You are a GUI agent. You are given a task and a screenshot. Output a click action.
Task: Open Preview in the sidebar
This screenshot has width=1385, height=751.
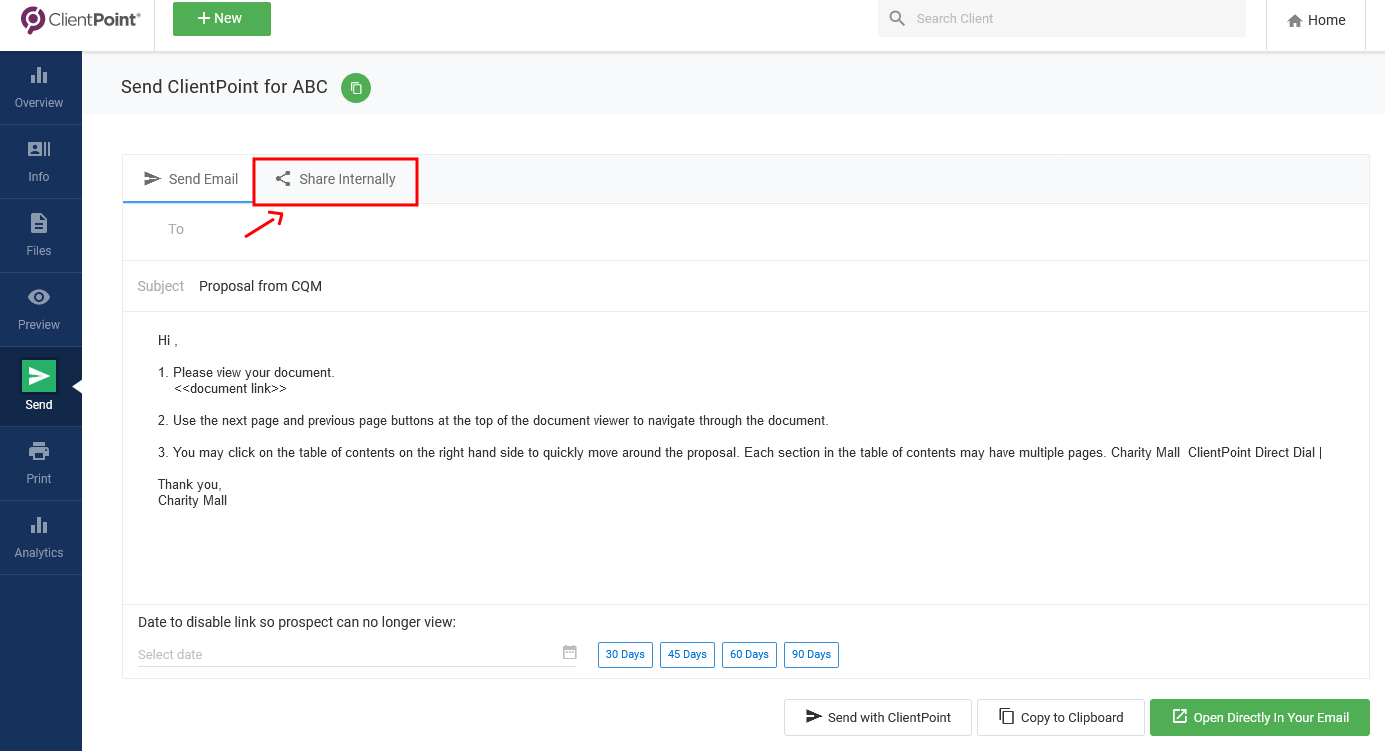pos(39,310)
